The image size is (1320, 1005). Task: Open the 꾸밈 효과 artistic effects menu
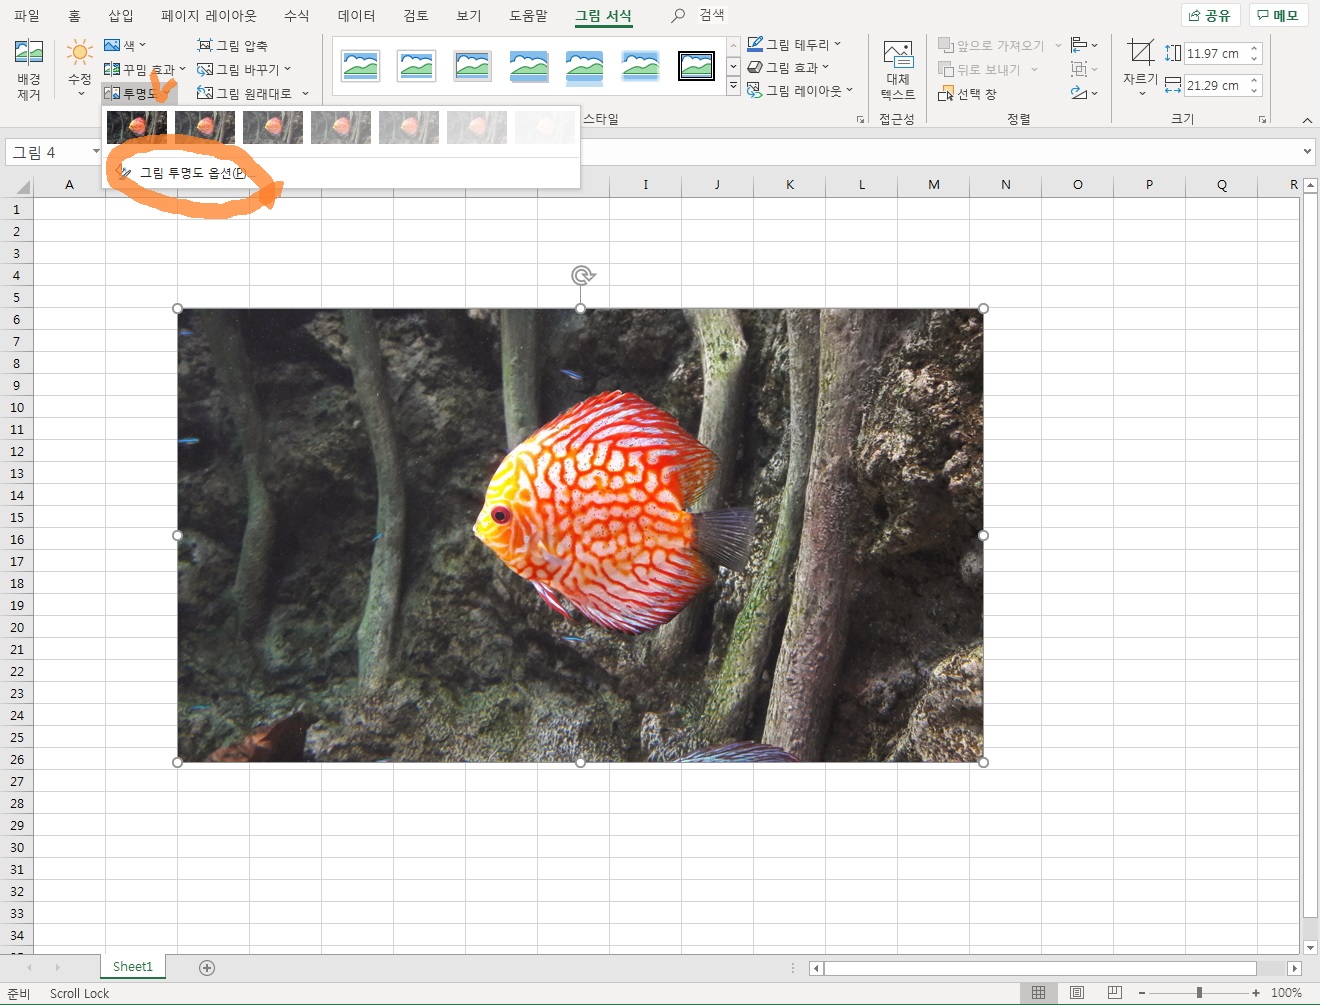pyautogui.click(x=145, y=69)
